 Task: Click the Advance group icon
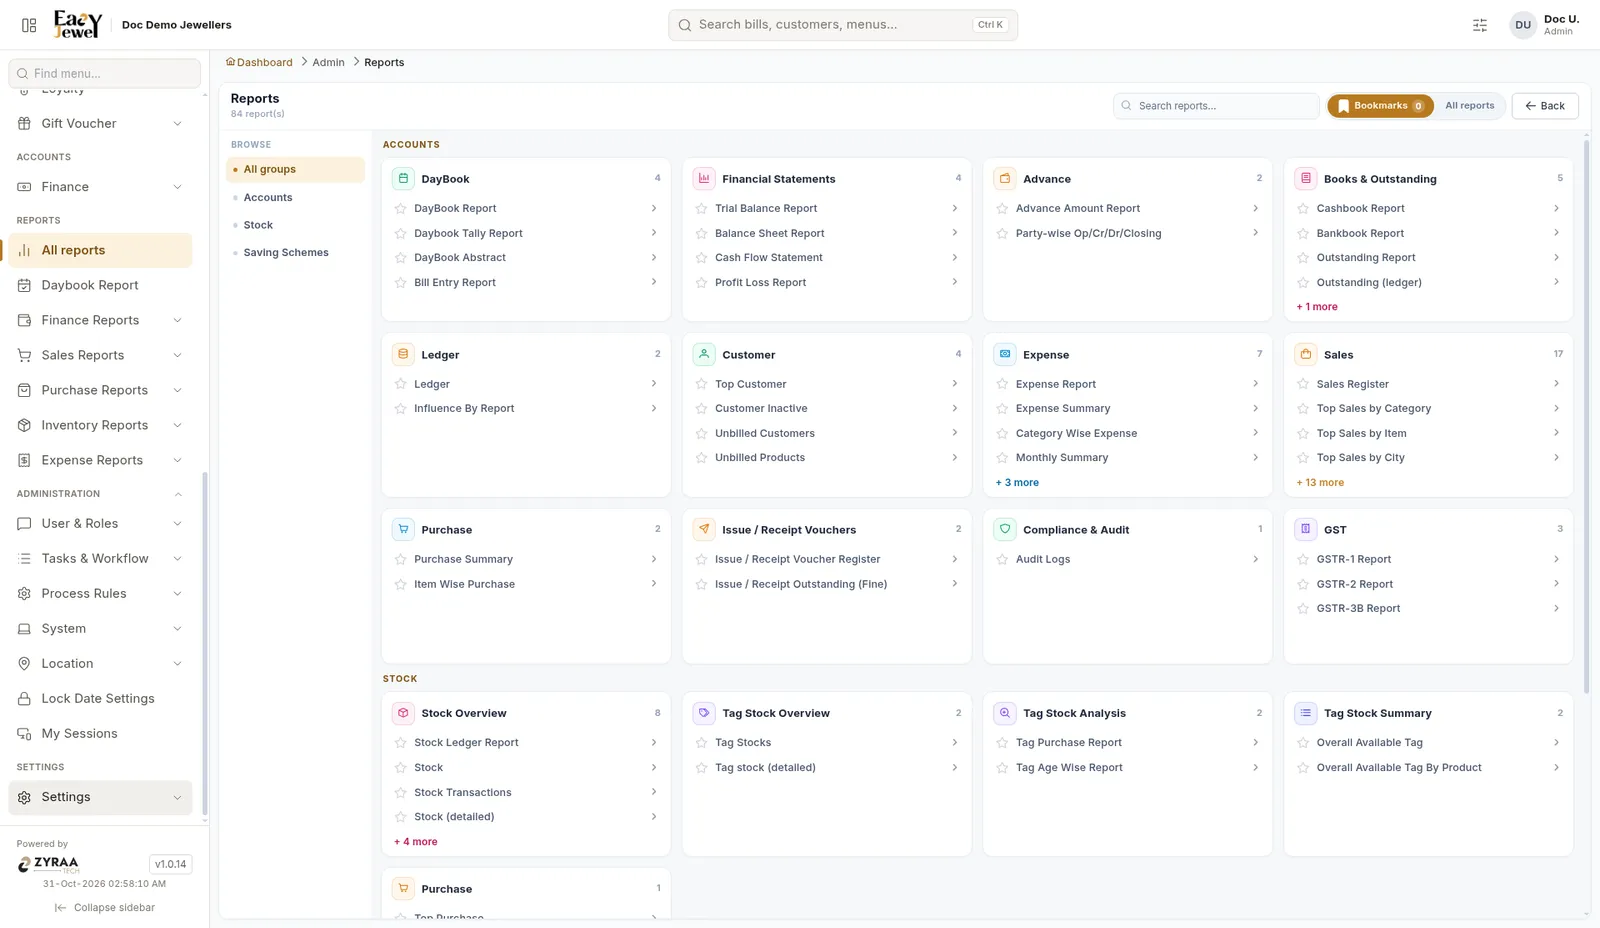tap(1005, 179)
